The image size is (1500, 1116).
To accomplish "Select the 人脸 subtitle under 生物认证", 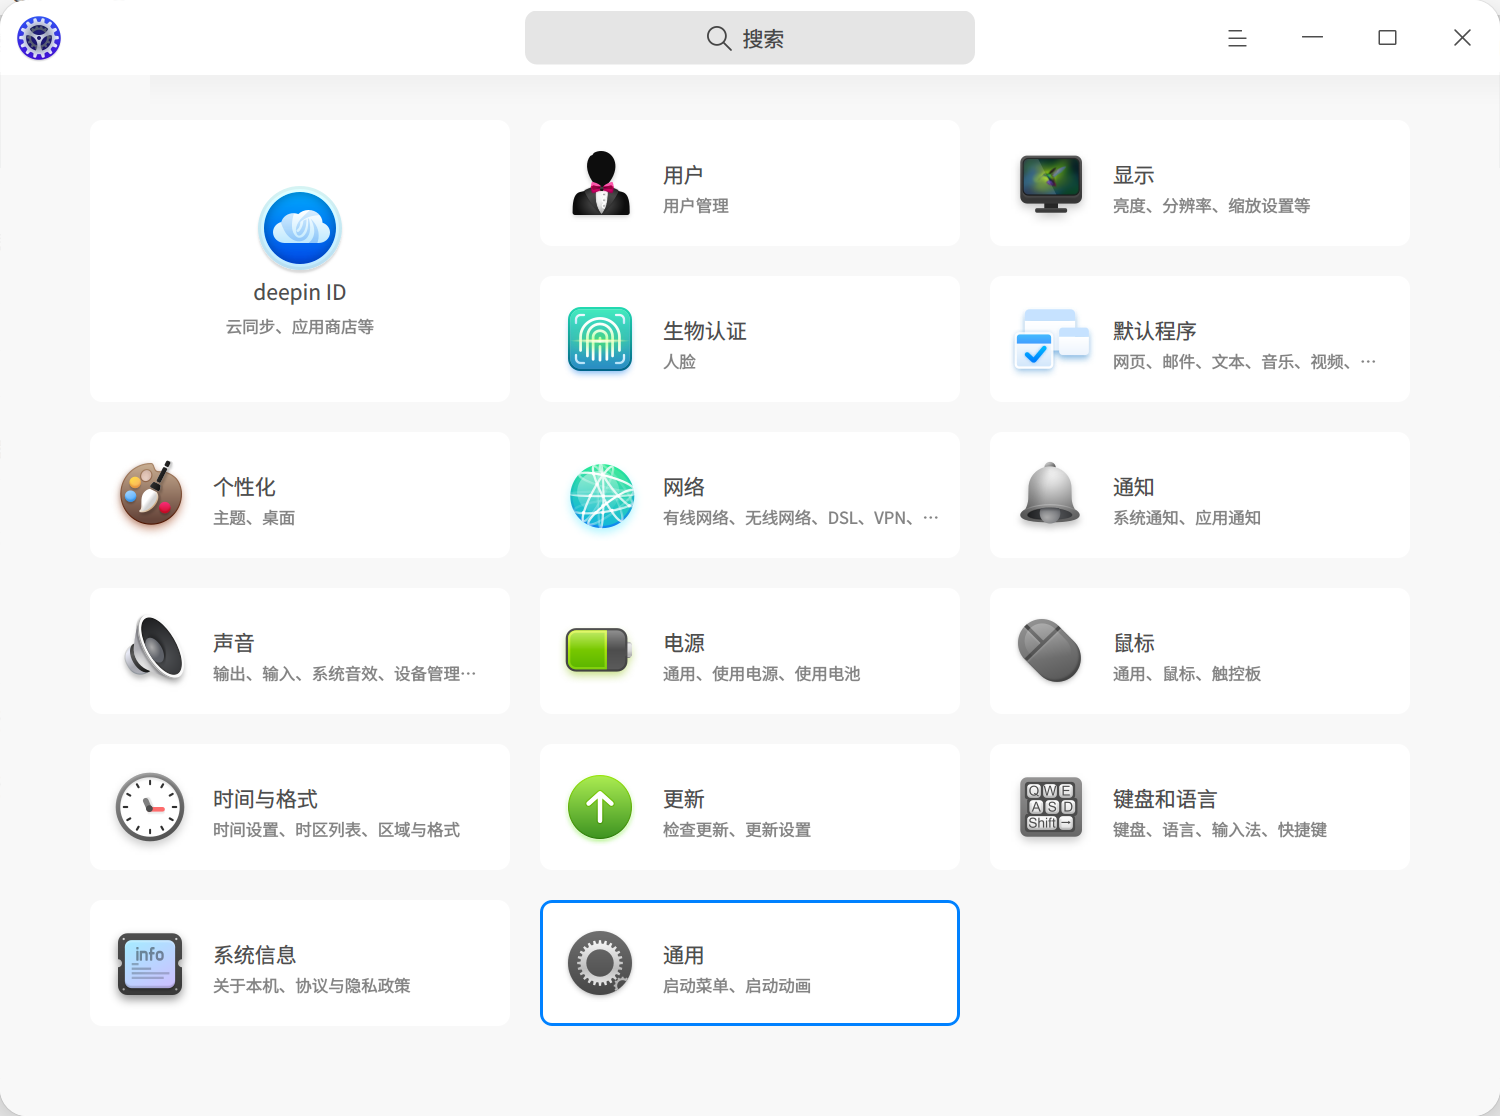I will [679, 362].
